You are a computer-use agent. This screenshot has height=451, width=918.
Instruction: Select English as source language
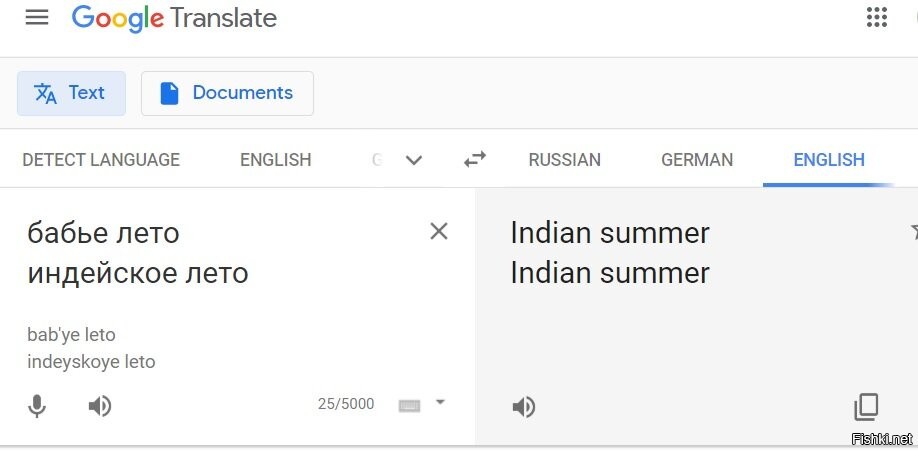point(275,160)
